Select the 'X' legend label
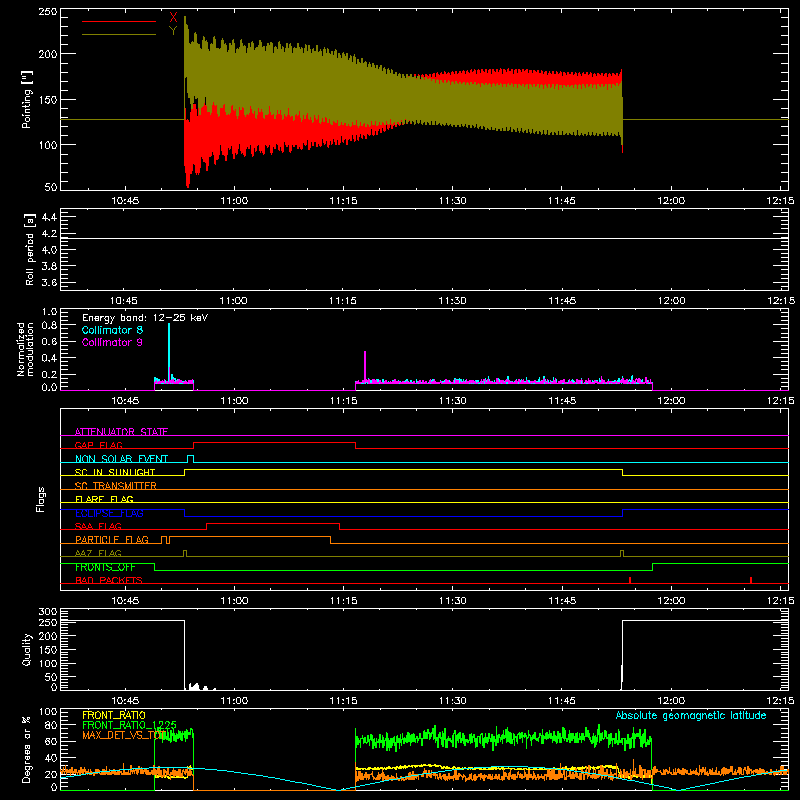 pos(173,18)
